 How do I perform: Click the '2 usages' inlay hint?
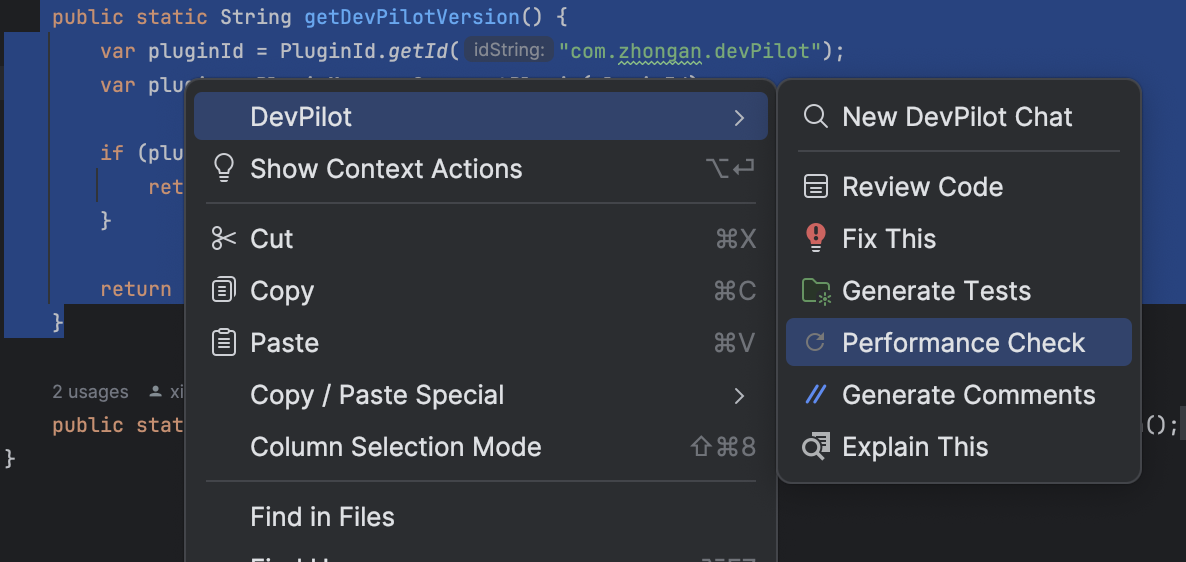90,392
